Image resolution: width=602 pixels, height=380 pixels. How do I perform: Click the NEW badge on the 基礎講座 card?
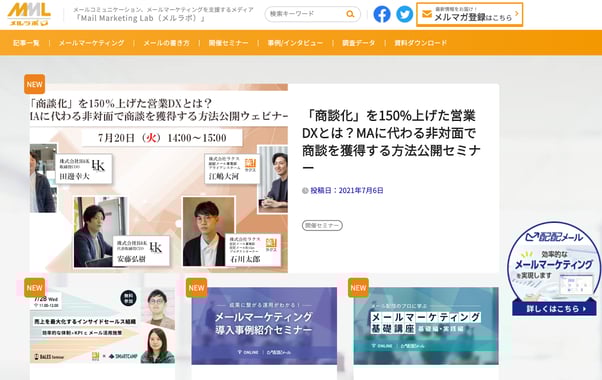click(359, 288)
